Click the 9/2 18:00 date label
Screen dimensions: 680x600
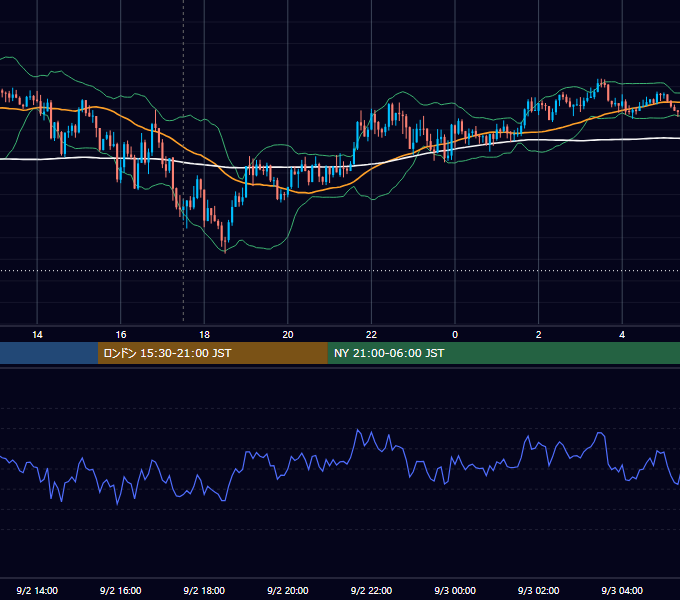pos(204,590)
